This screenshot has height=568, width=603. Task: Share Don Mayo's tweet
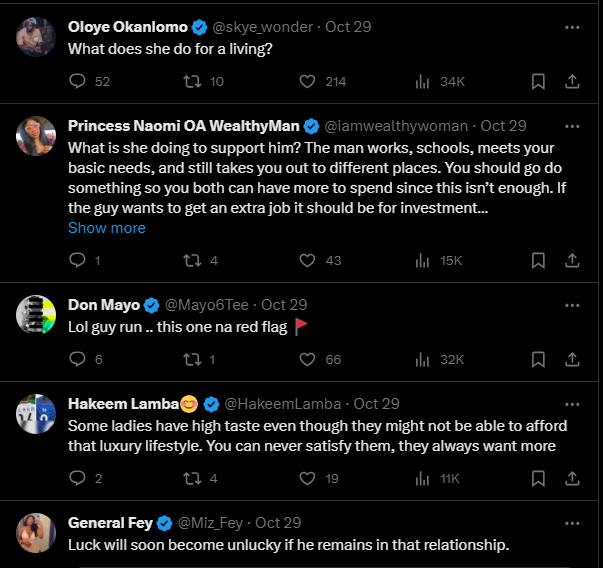(572, 359)
